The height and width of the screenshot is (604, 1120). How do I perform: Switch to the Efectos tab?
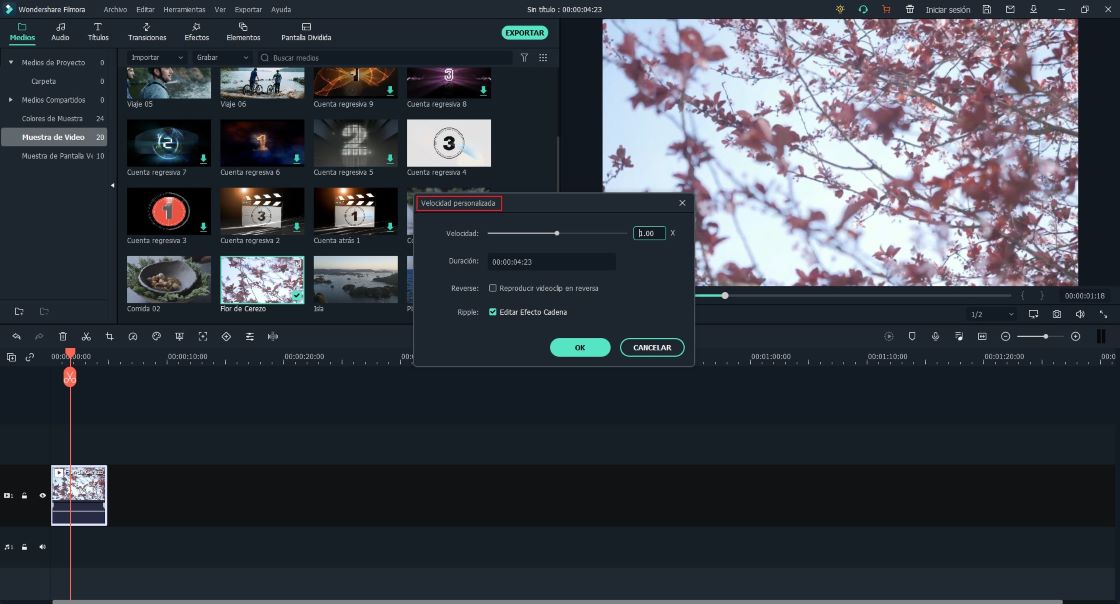pyautogui.click(x=196, y=31)
